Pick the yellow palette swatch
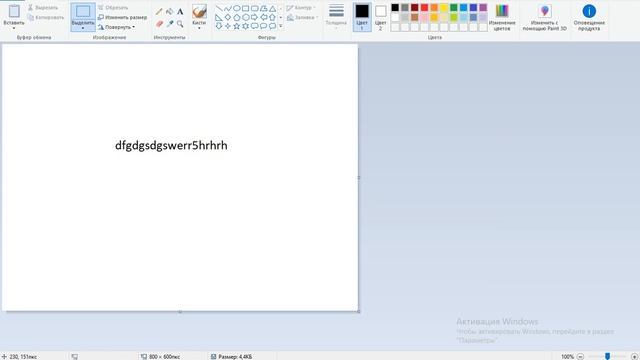Screen dimensions: 640x360 coord(444,8)
